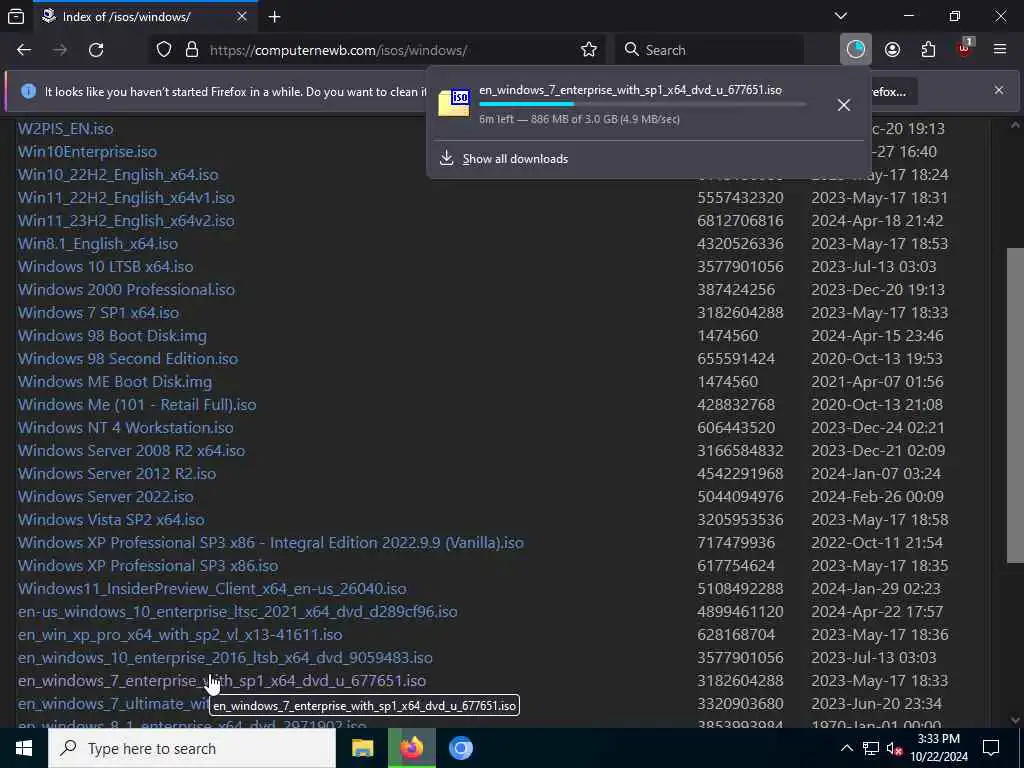Click the Firefox taskbar icon
1024x768 pixels.
click(411, 748)
